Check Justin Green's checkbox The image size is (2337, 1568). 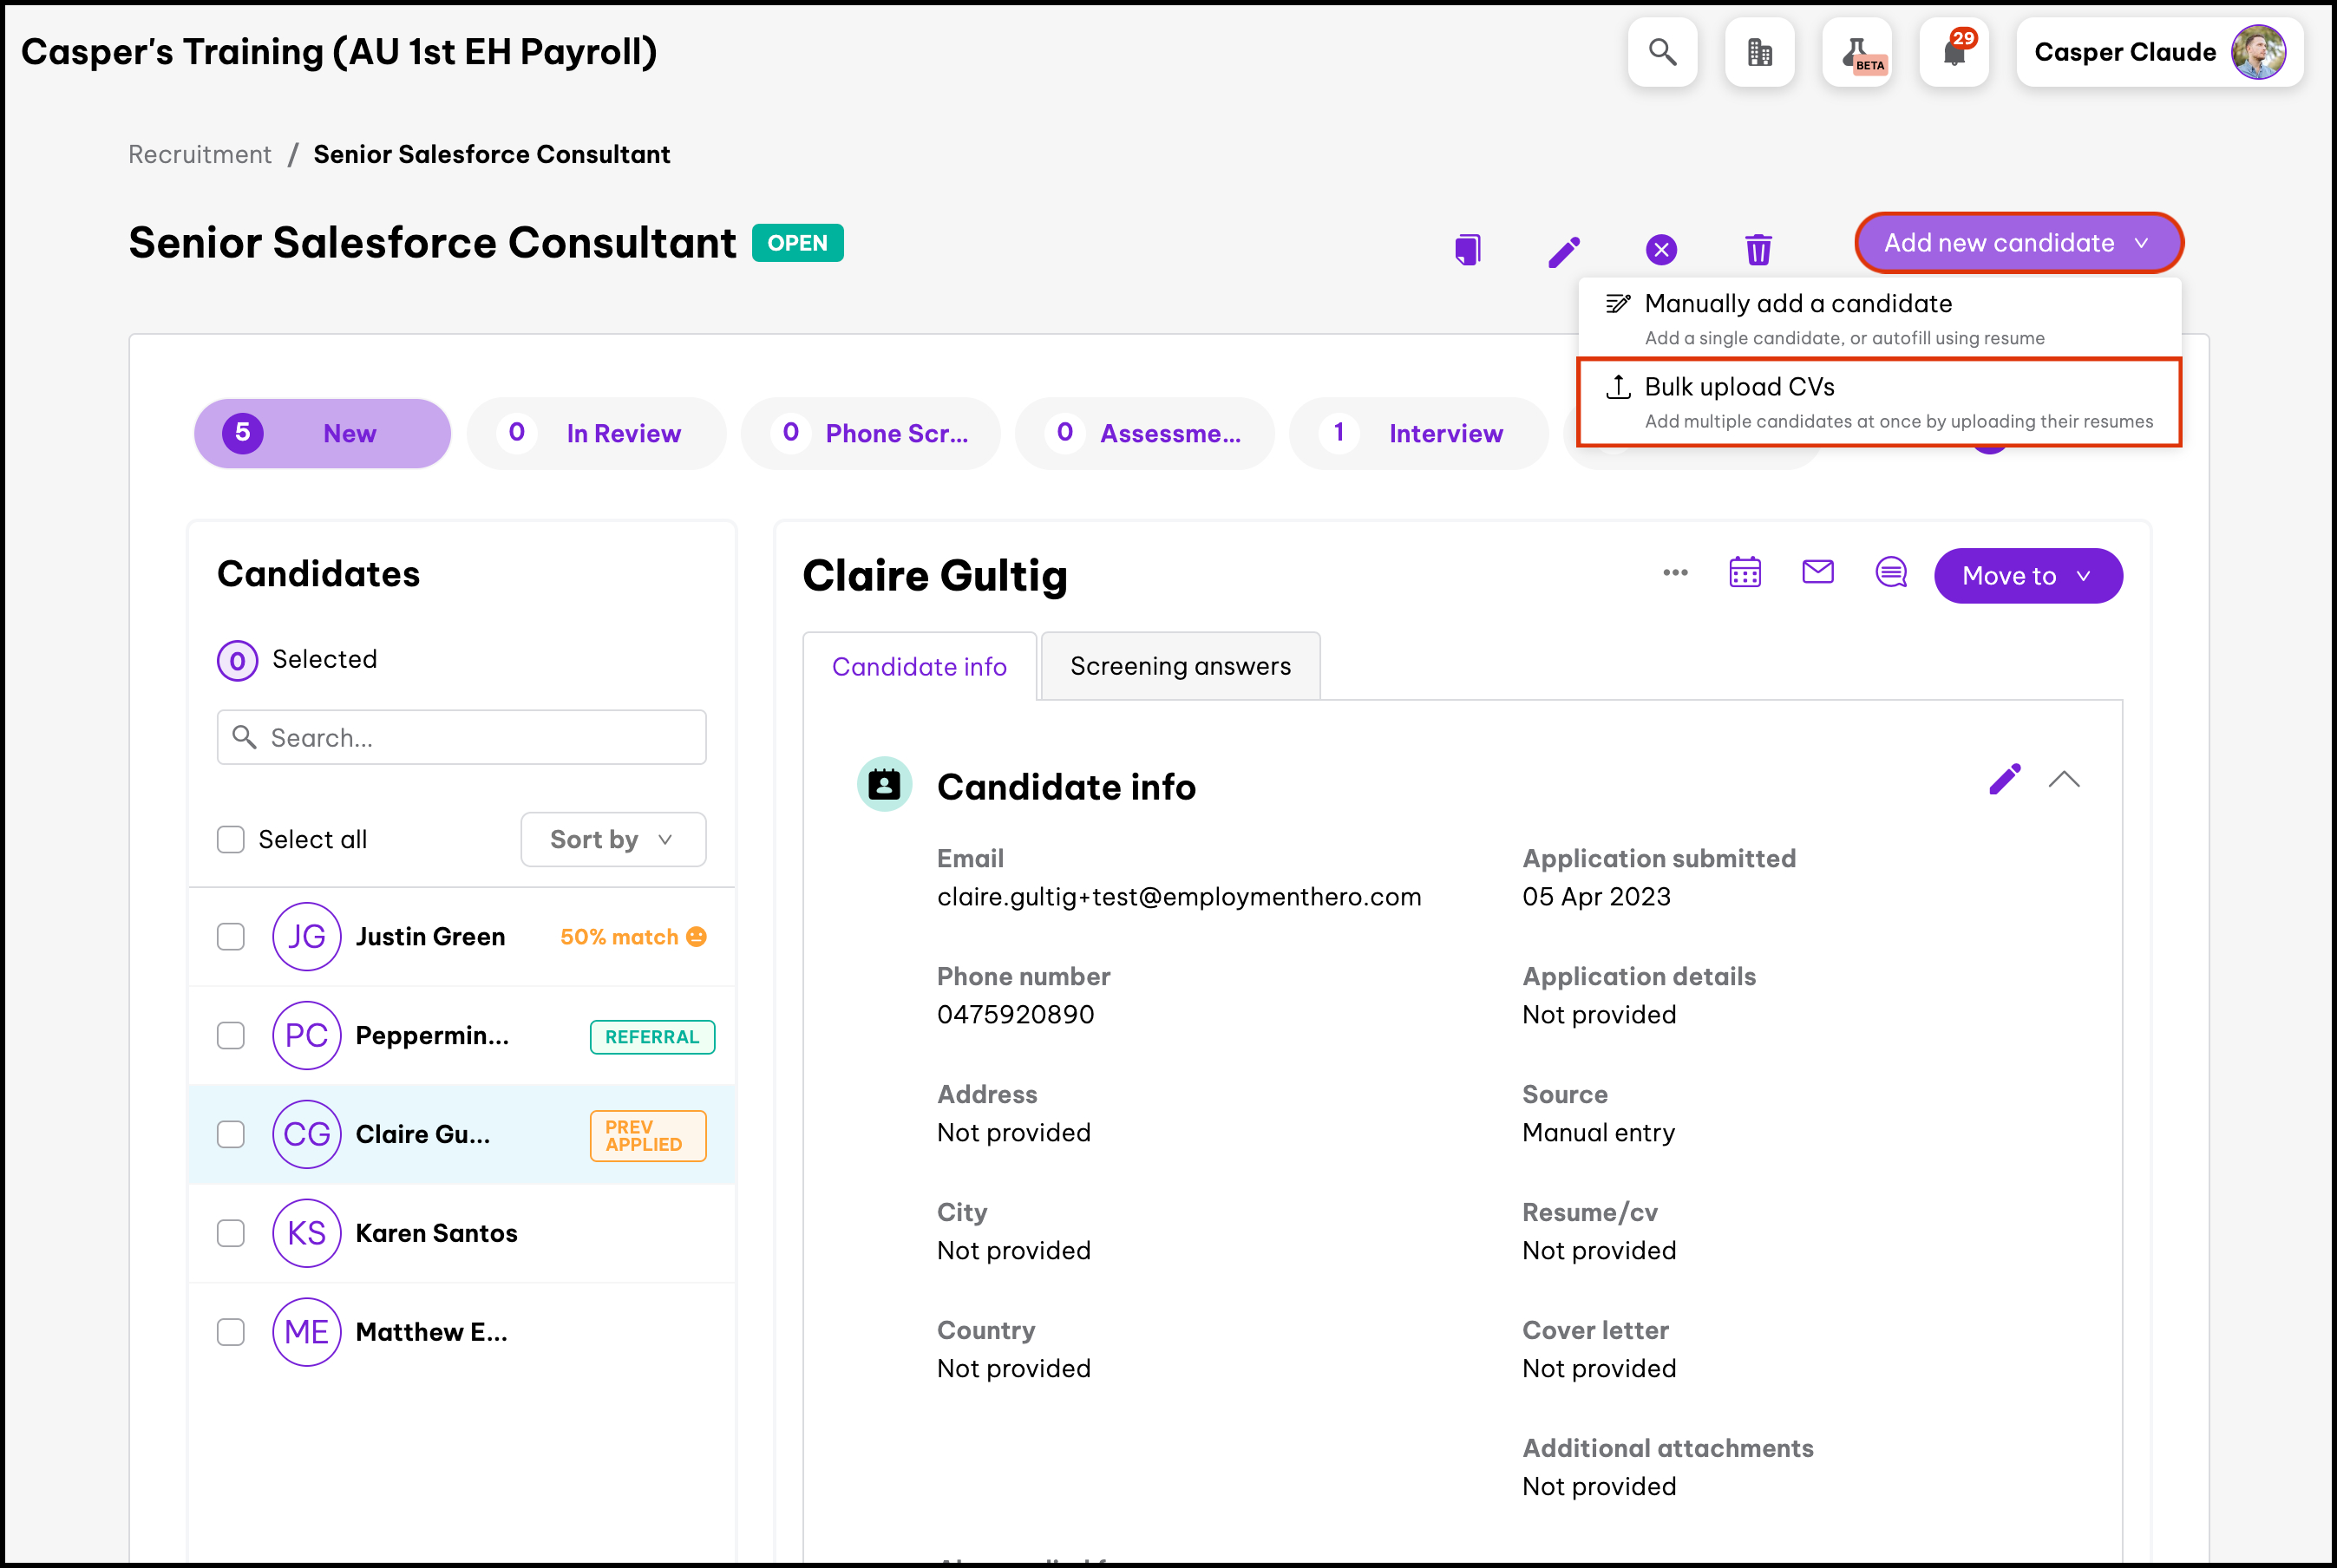[x=231, y=937]
